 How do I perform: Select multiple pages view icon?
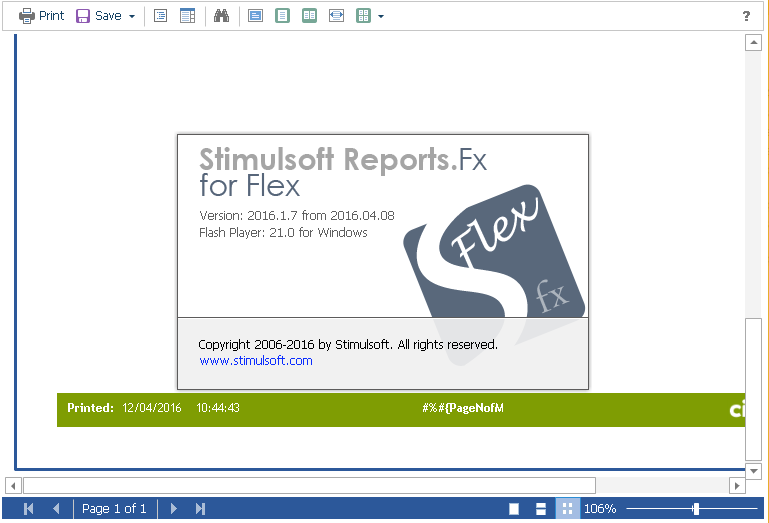tap(363, 16)
